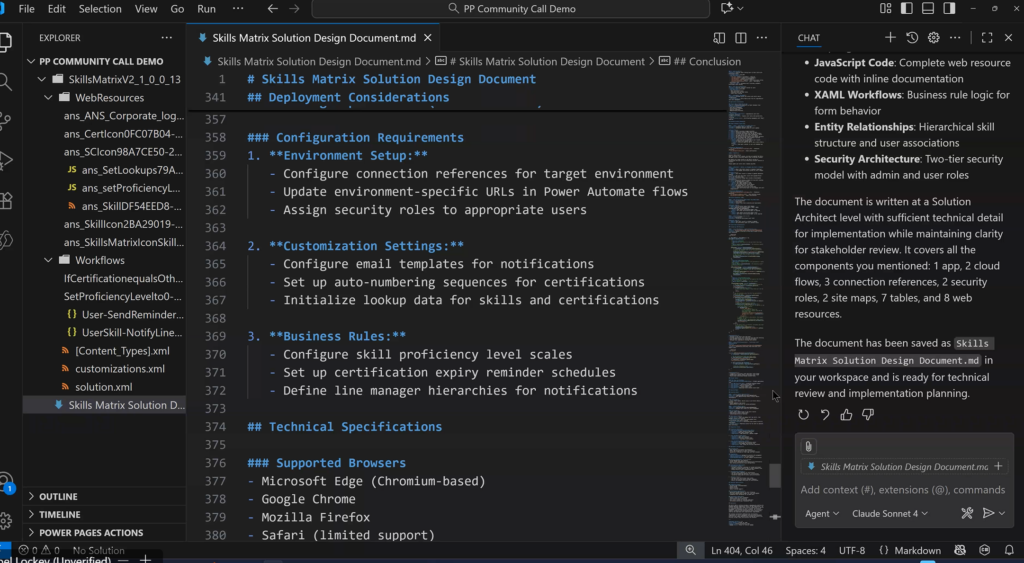
Task: Attach a file using the paperclip icon
Action: click(808, 446)
